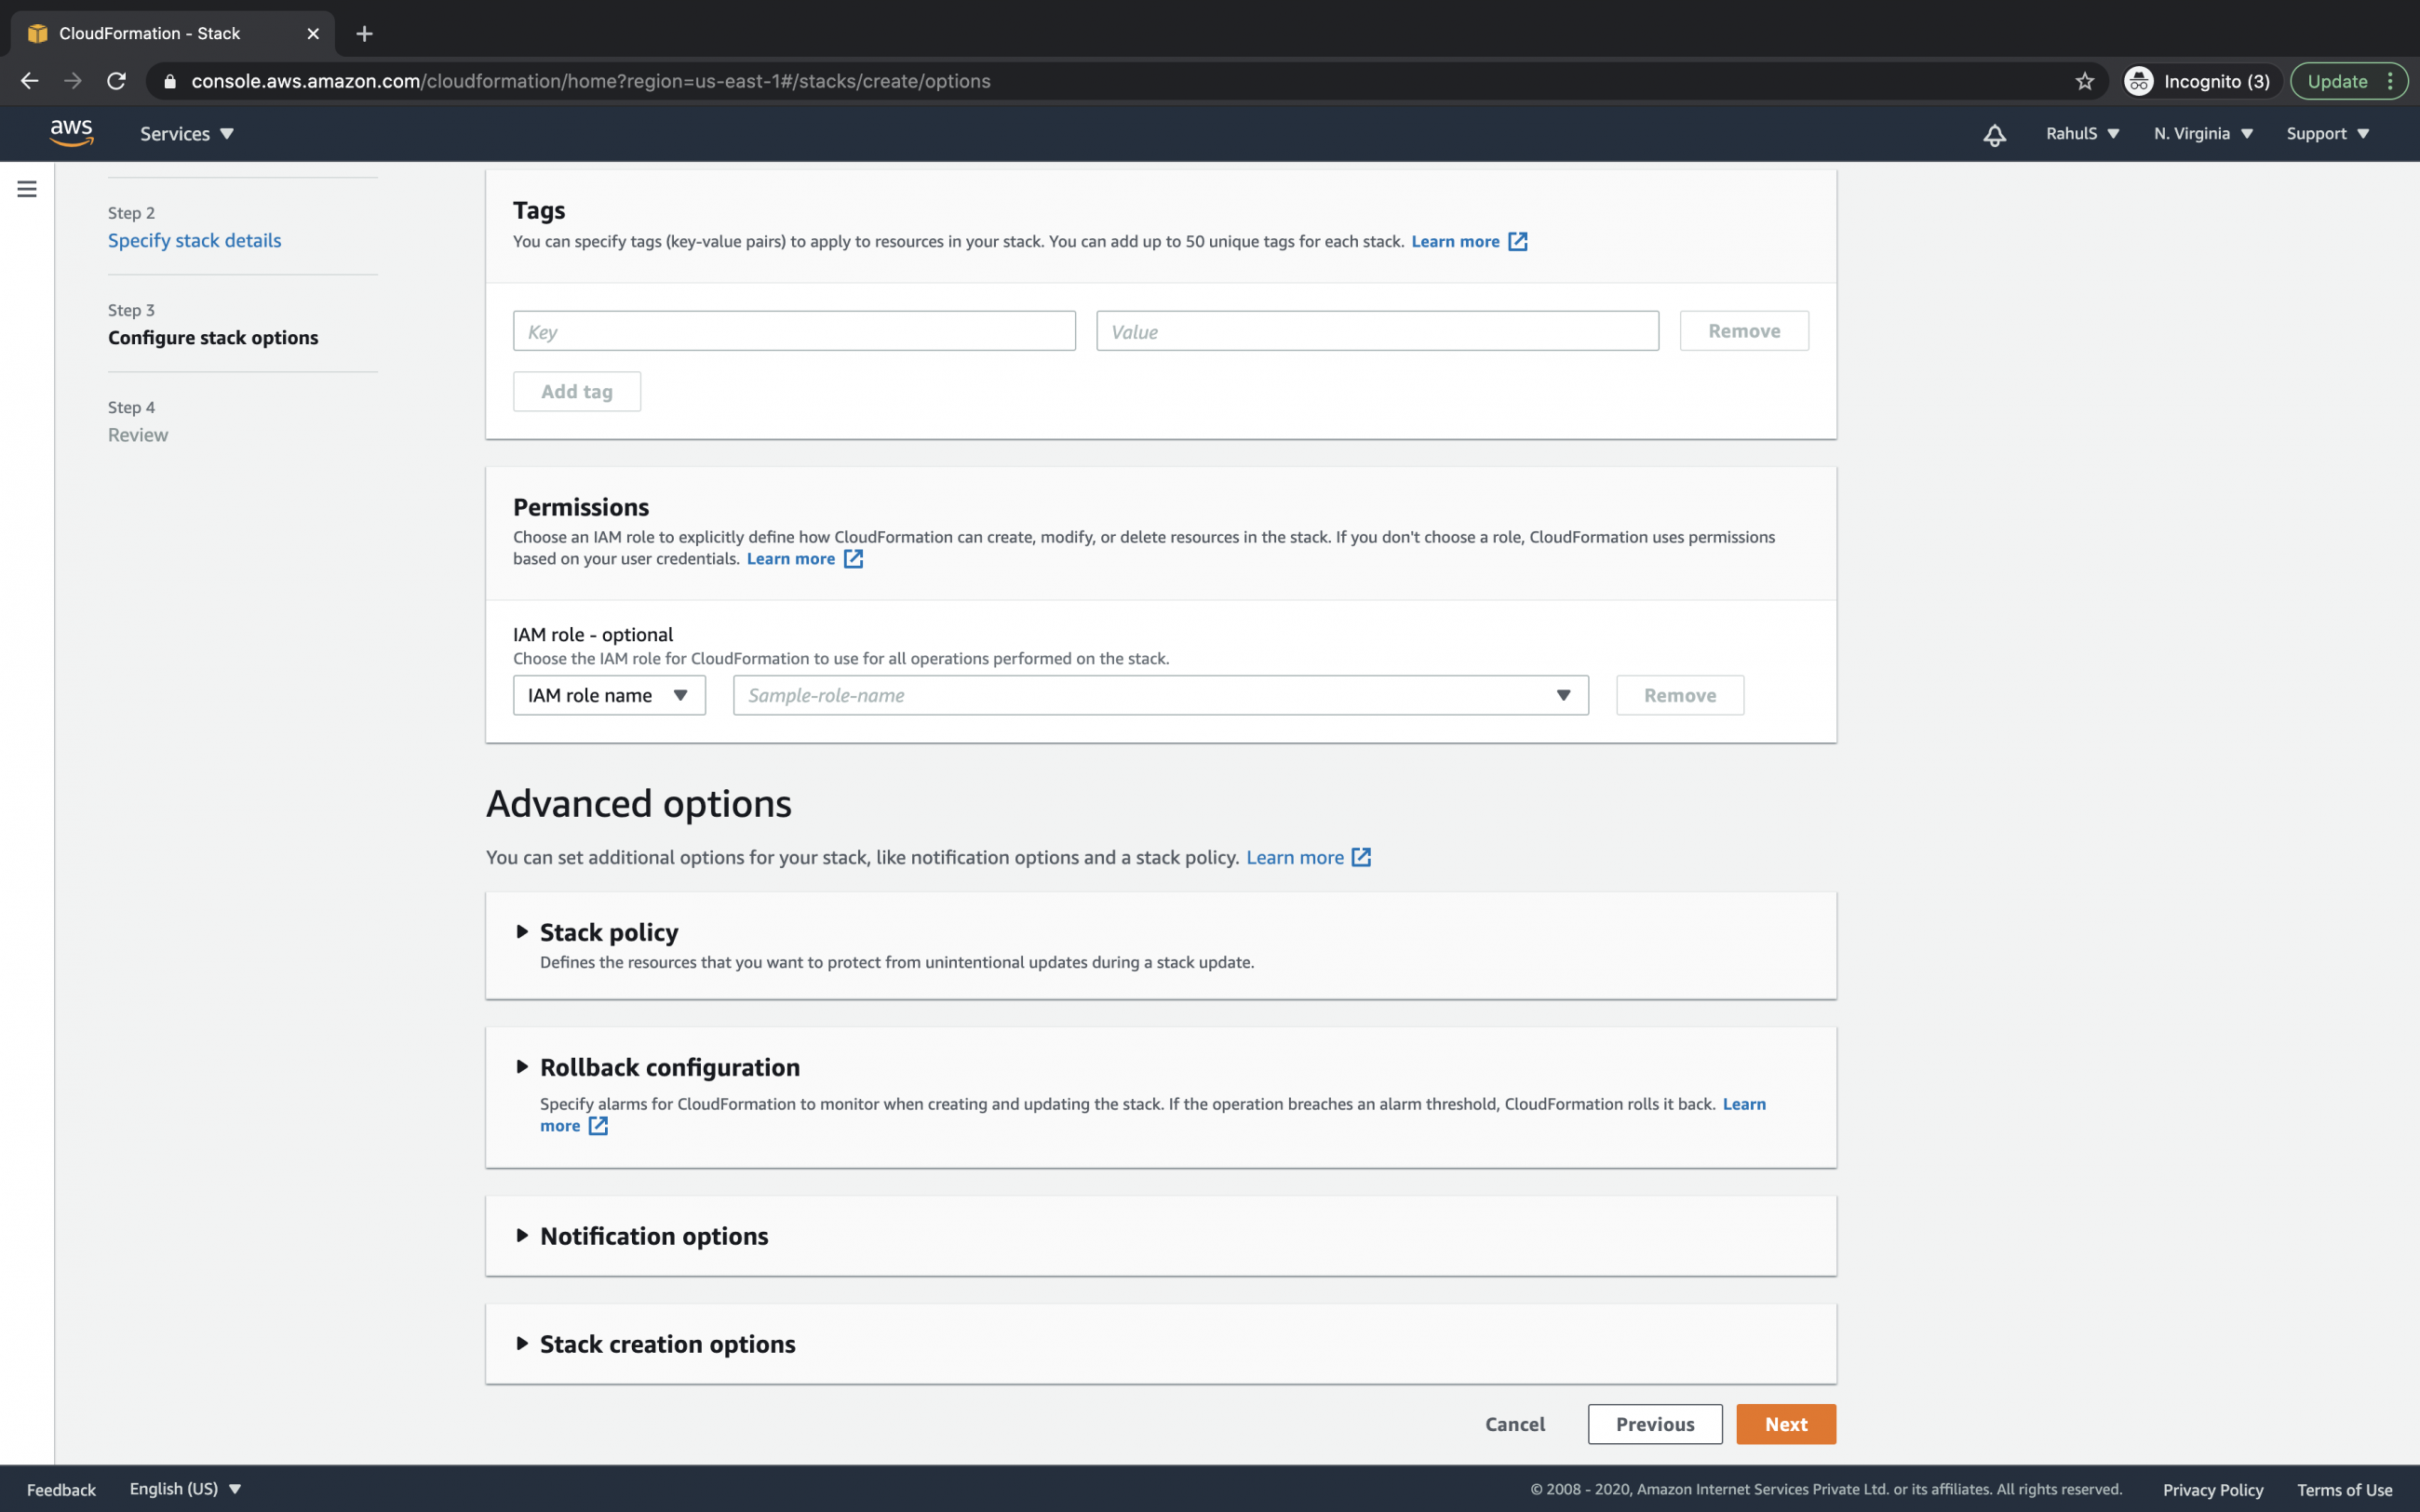Go to the Specify stack details step
This screenshot has height=1512, width=2420.
pyautogui.click(x=194, y=240)
